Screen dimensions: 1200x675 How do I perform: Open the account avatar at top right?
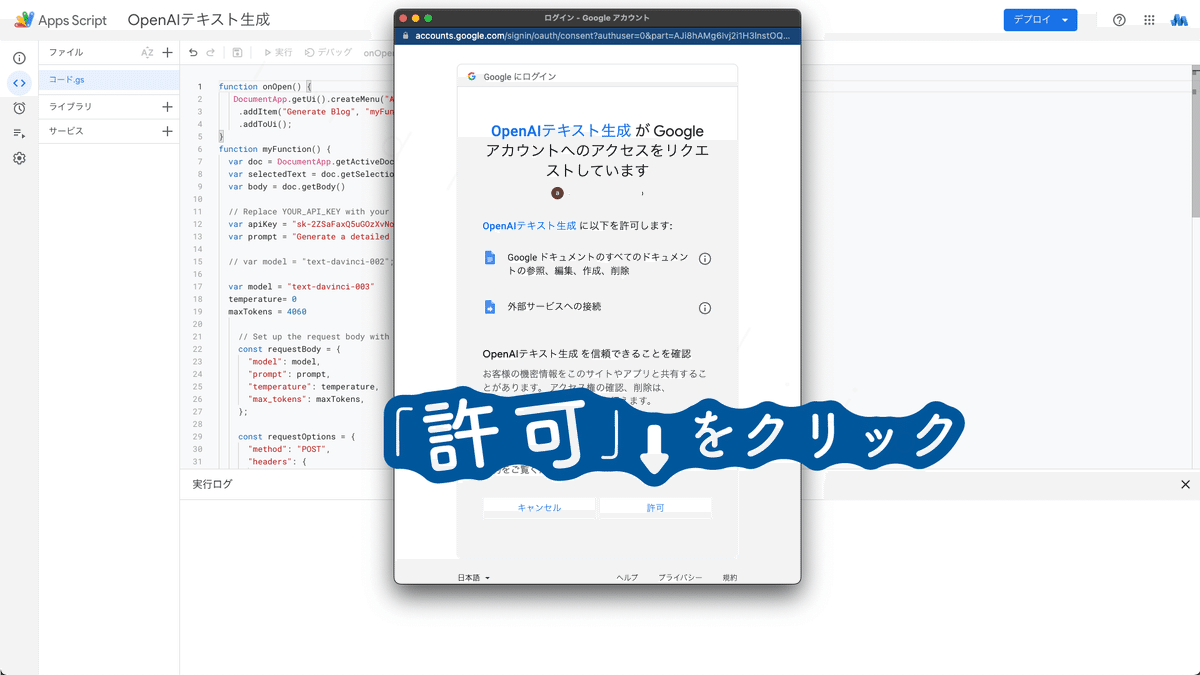pyautogui.click(x=1179, y=20)
